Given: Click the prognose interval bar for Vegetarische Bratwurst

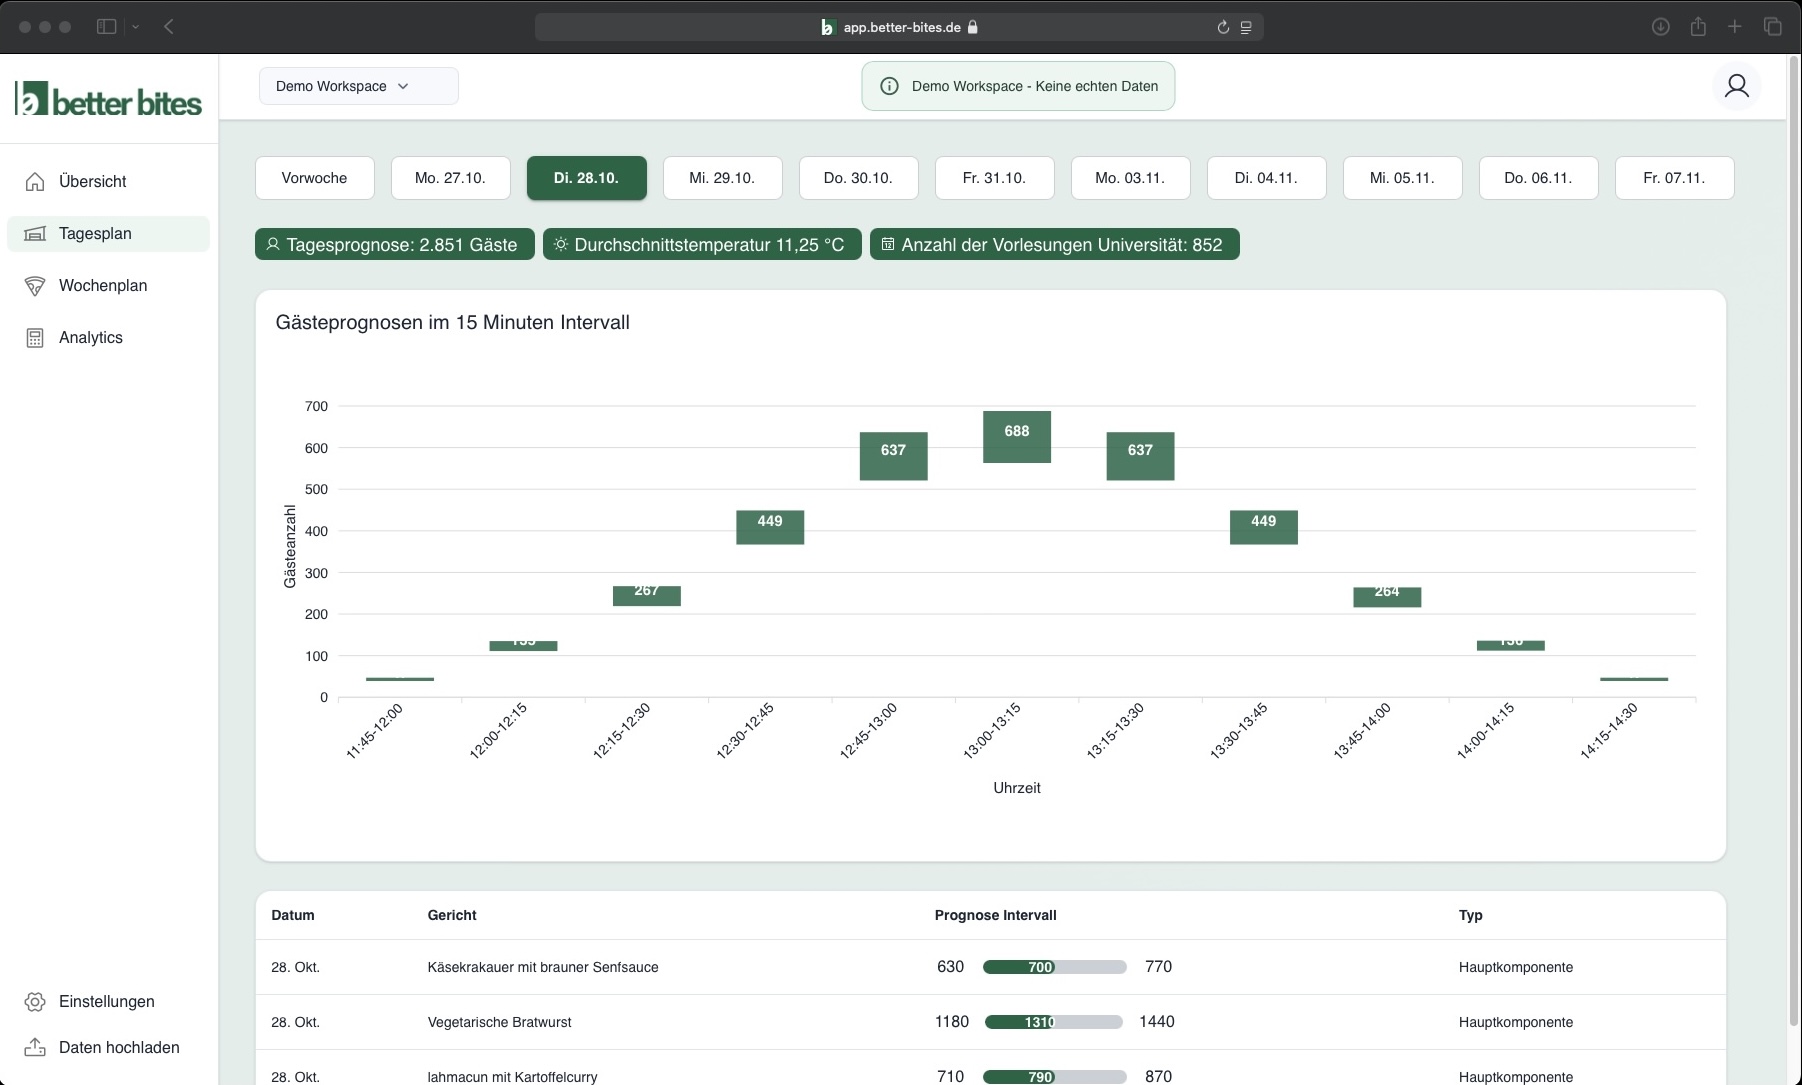Looking at the screenshot, I should (1053, 1022).
